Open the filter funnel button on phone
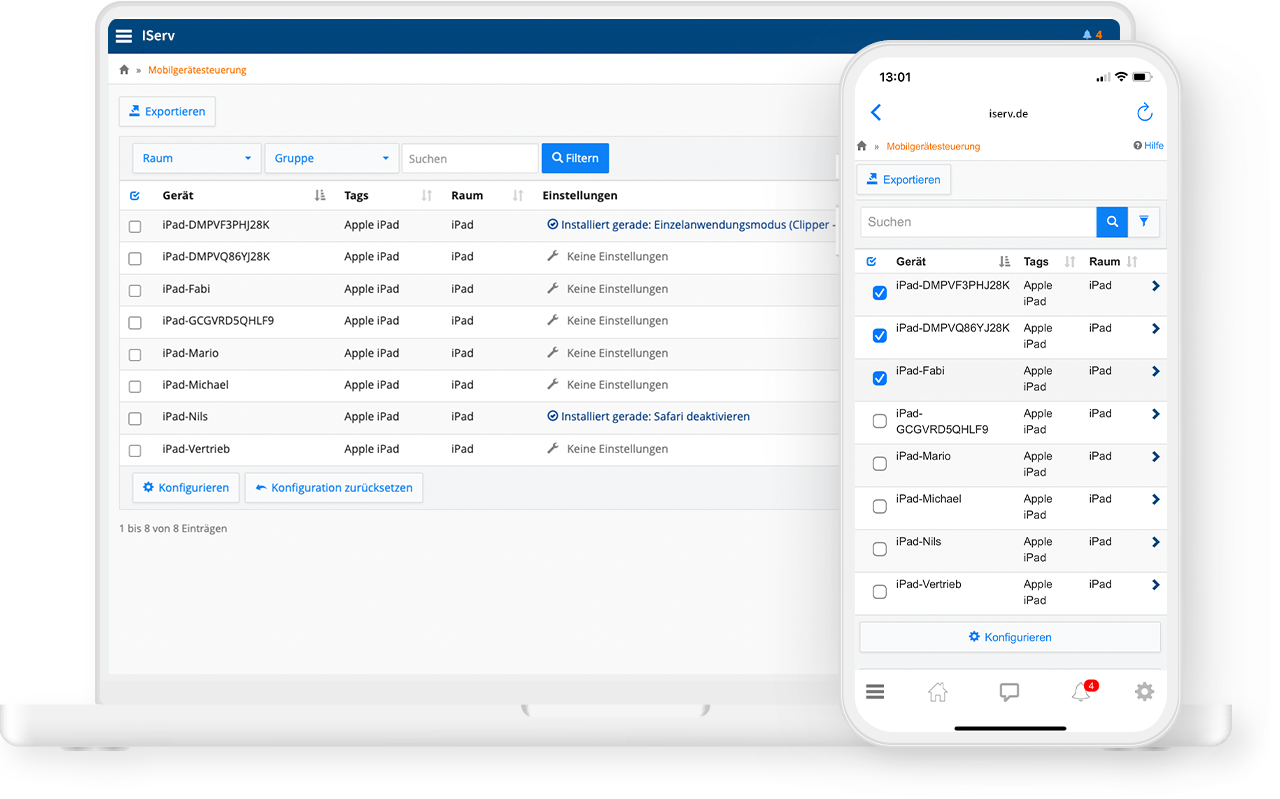Screen dimensions: 1280x799 [x=1144, y=222]
